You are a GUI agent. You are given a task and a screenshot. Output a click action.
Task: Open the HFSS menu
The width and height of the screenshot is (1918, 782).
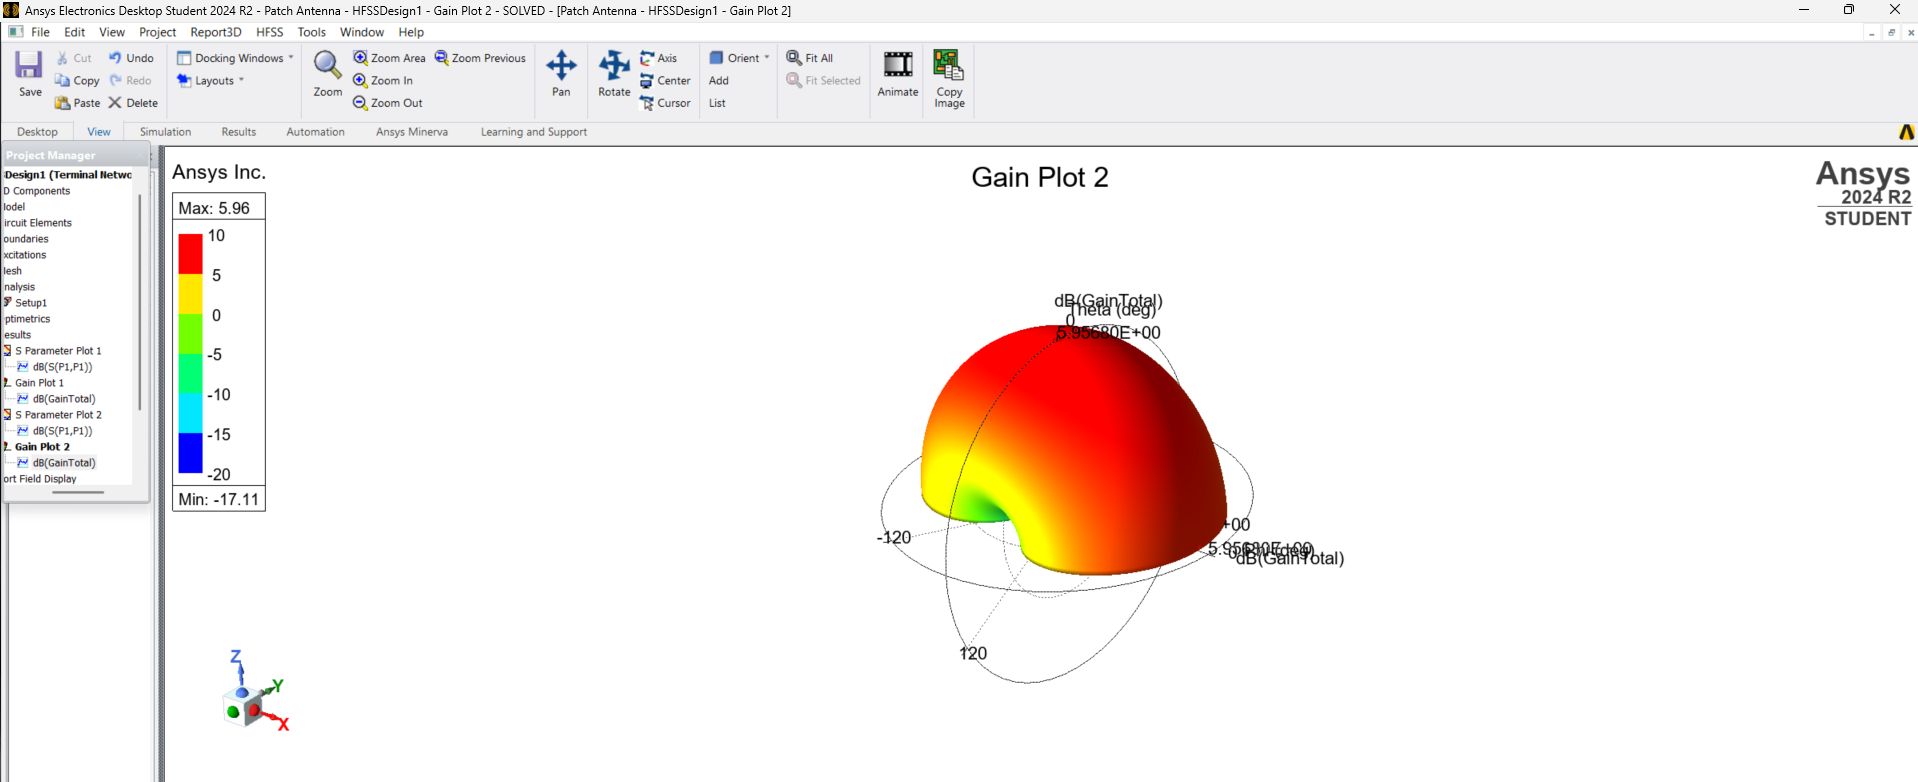(270, 32)
